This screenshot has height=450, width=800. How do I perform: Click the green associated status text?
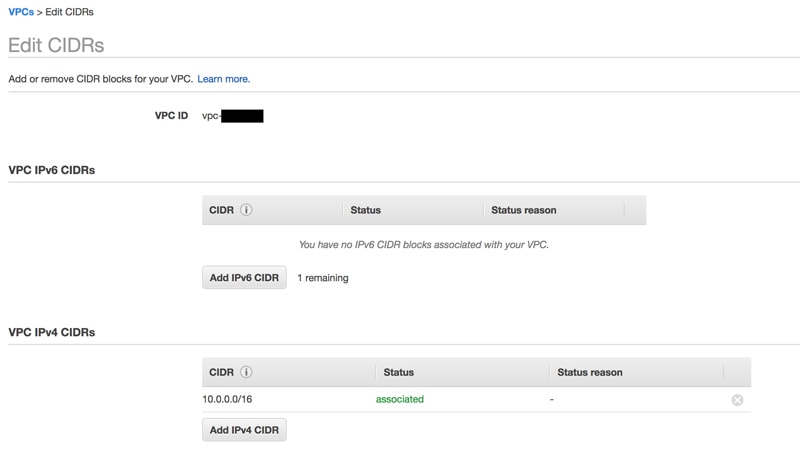(399, 399)
